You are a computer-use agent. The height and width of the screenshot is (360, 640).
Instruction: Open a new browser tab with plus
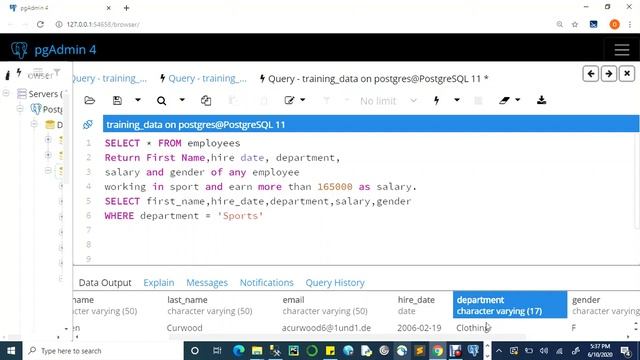point(127,8)
